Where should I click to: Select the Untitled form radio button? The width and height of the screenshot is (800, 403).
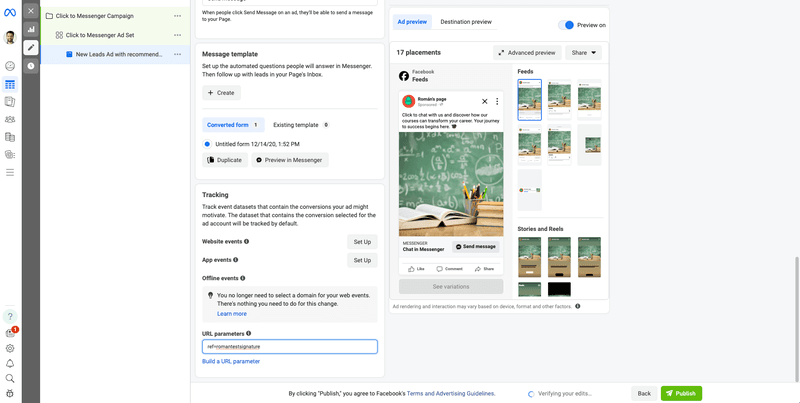207,144
